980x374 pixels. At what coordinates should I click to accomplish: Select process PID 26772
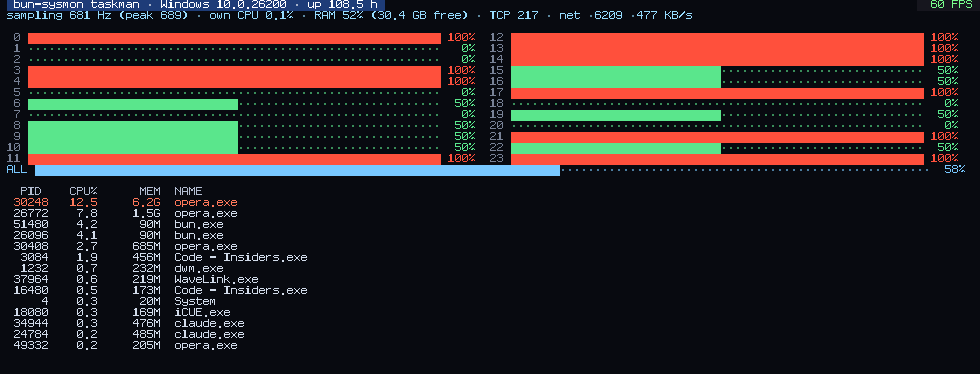[x=31, y=213]
